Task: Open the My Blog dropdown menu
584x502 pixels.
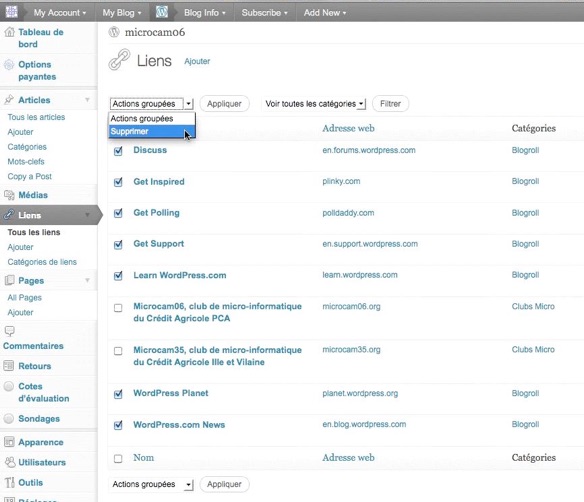Action: click(x=122, y=13)
